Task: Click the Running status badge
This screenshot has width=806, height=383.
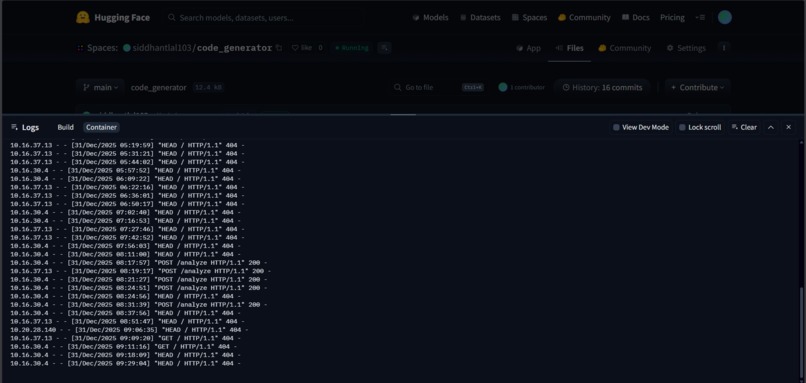Action: coord(352,48)
